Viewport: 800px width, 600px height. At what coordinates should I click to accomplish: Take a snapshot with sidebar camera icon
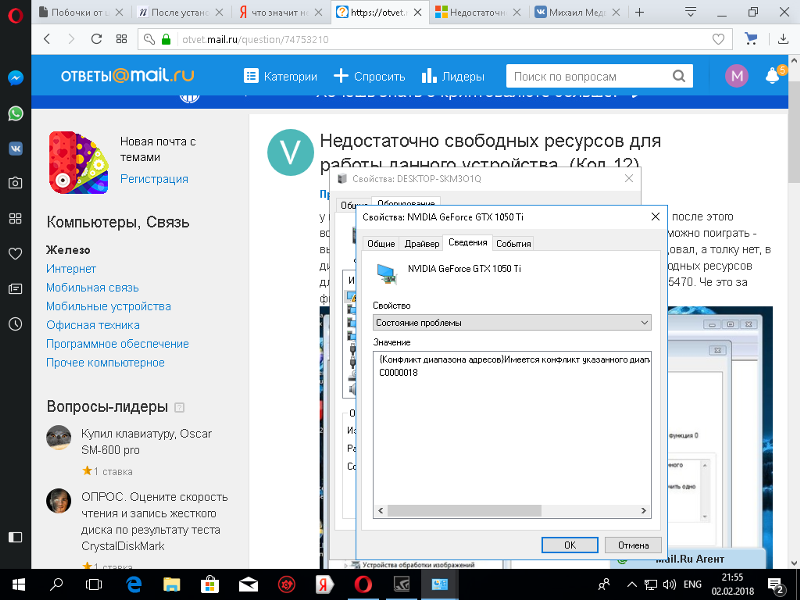pyautogui.click(x=15, y=183)
